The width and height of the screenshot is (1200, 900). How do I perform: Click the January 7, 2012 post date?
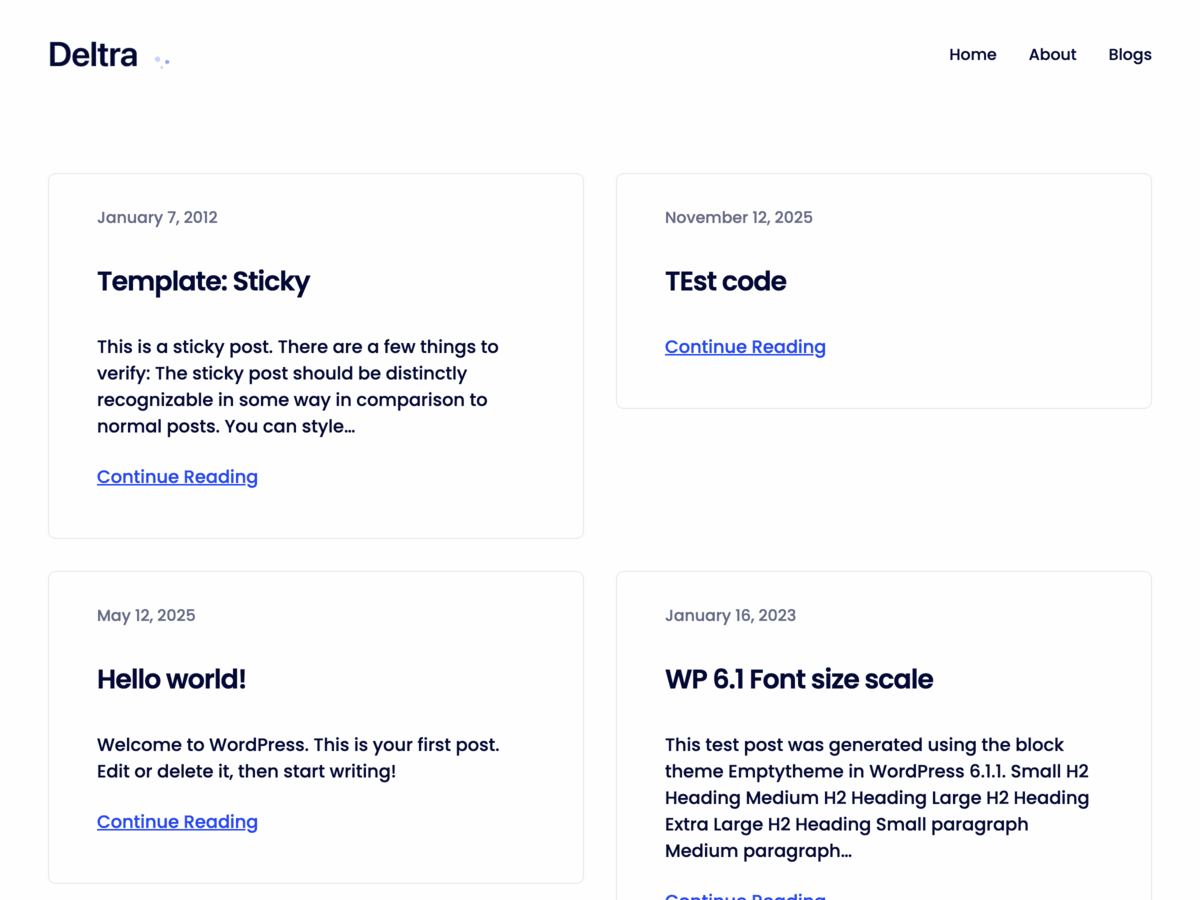[x=157, y=218]
